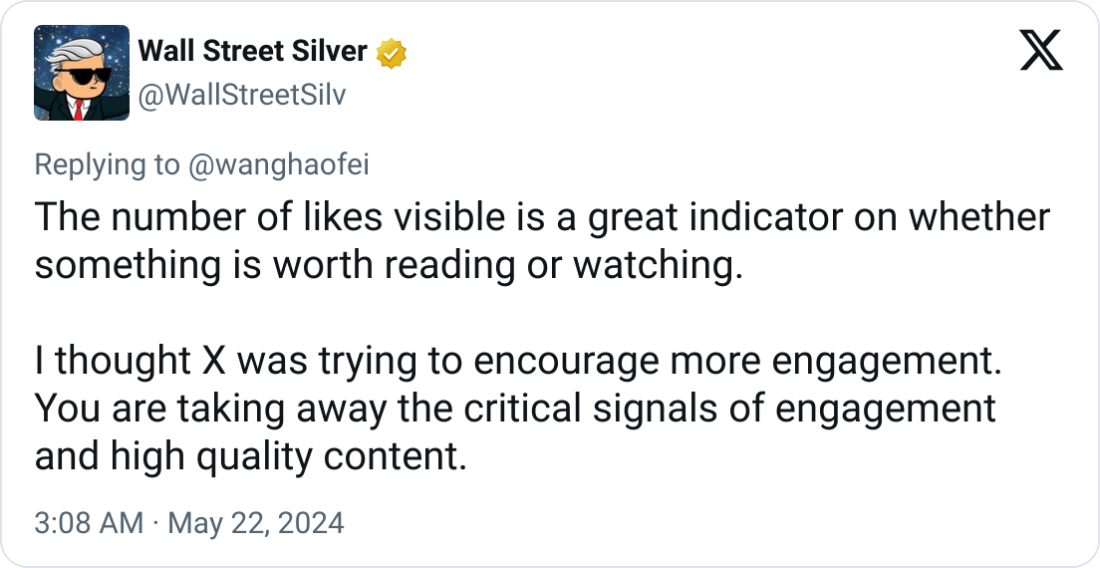
Task: Open Wall Street Silver's profile avatar
Action: tap(81, 73)
